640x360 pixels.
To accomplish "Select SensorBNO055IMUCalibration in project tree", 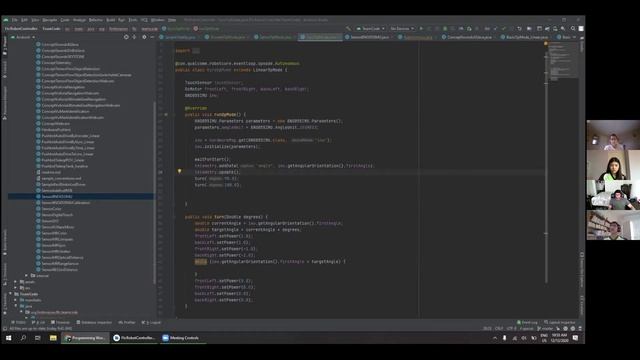I will pos(66,202).
